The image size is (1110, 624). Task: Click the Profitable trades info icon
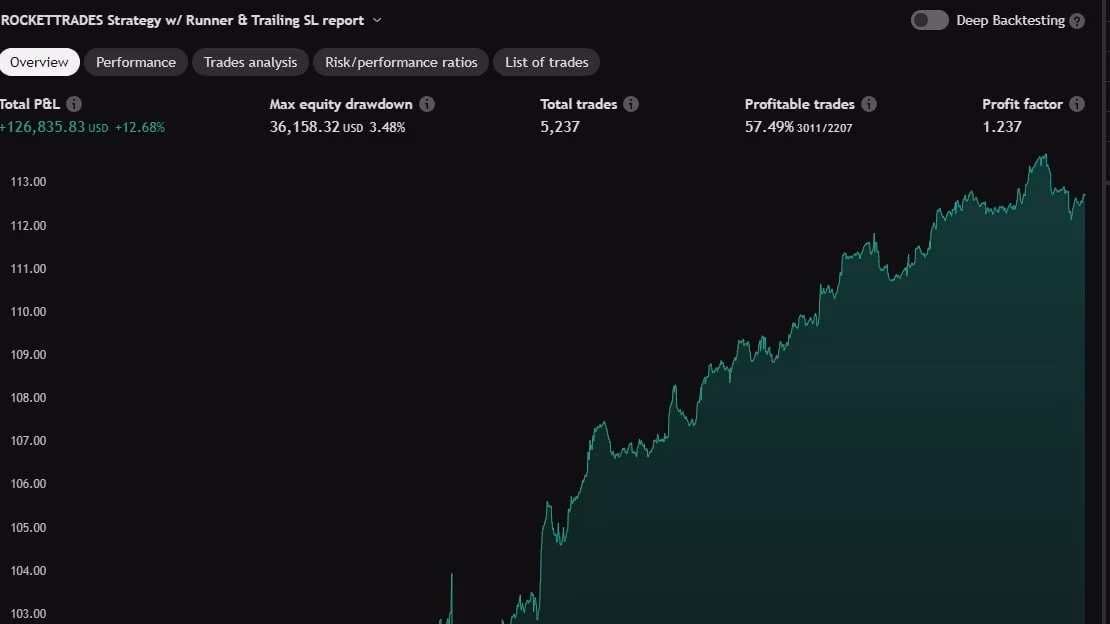click(869, 104)
